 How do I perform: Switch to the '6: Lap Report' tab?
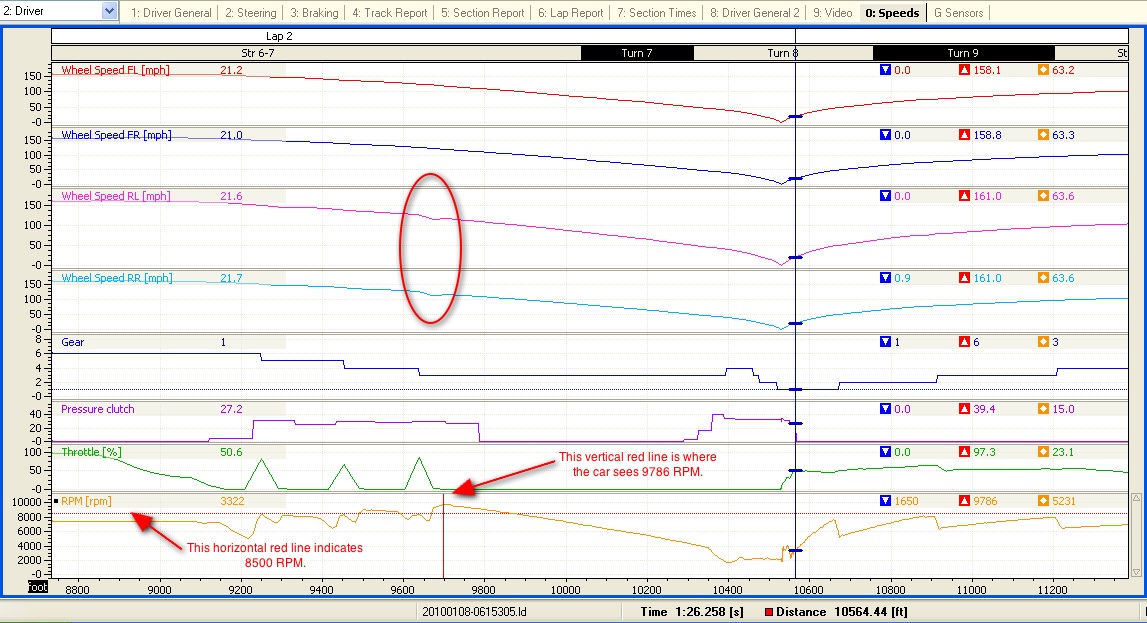[x=571, y=13]
